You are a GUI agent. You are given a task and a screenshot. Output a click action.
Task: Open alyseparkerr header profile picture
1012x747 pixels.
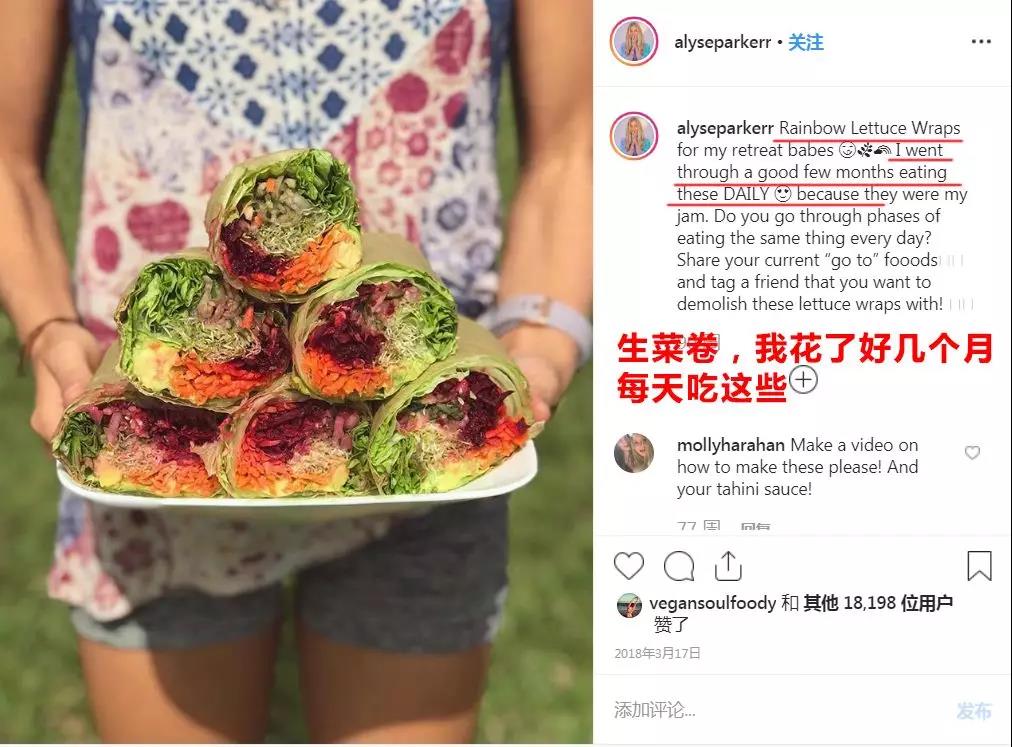click(634, 42)
